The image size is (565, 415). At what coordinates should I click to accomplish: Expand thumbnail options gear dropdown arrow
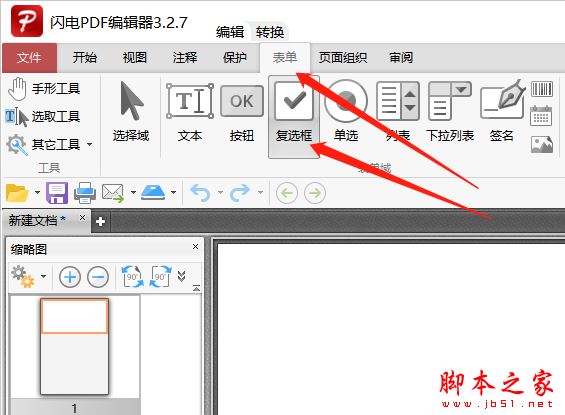pyautogui.click(x=44, y=277)
